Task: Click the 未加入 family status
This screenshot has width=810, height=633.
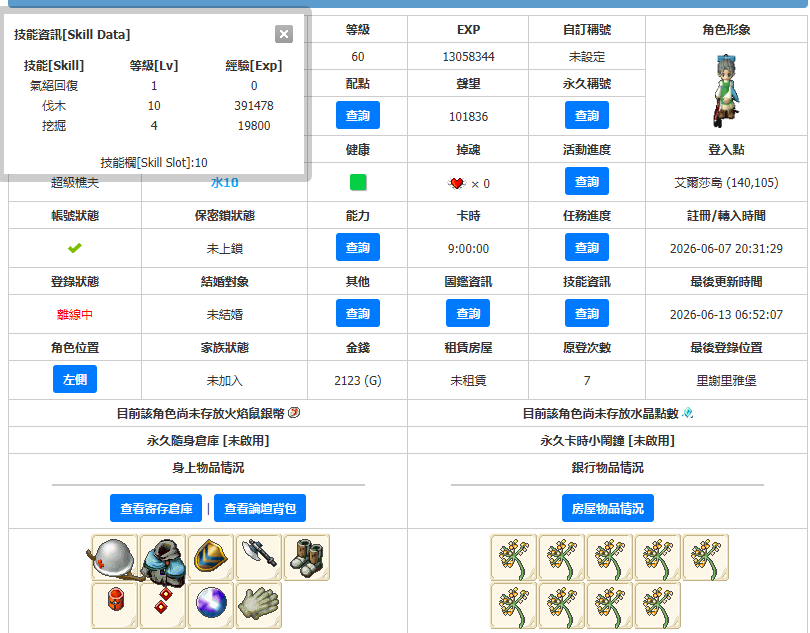Action: tap(225, 381)
